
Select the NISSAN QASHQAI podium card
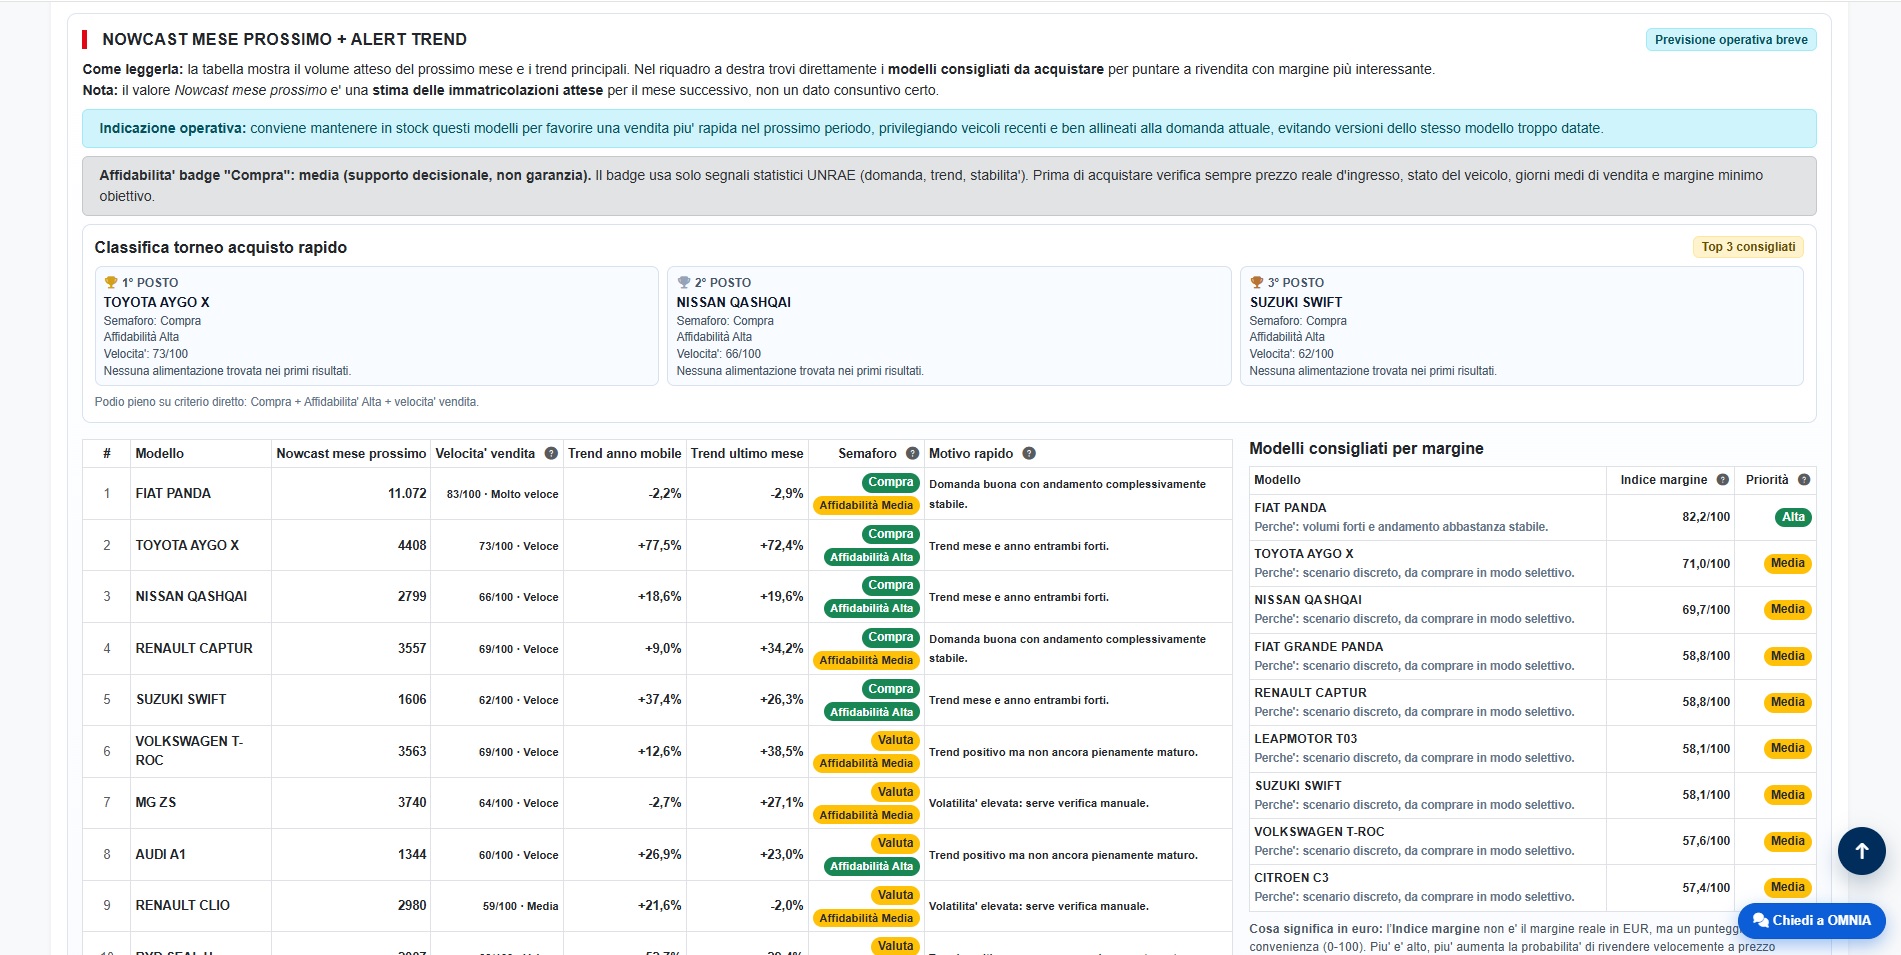(949, 326)
